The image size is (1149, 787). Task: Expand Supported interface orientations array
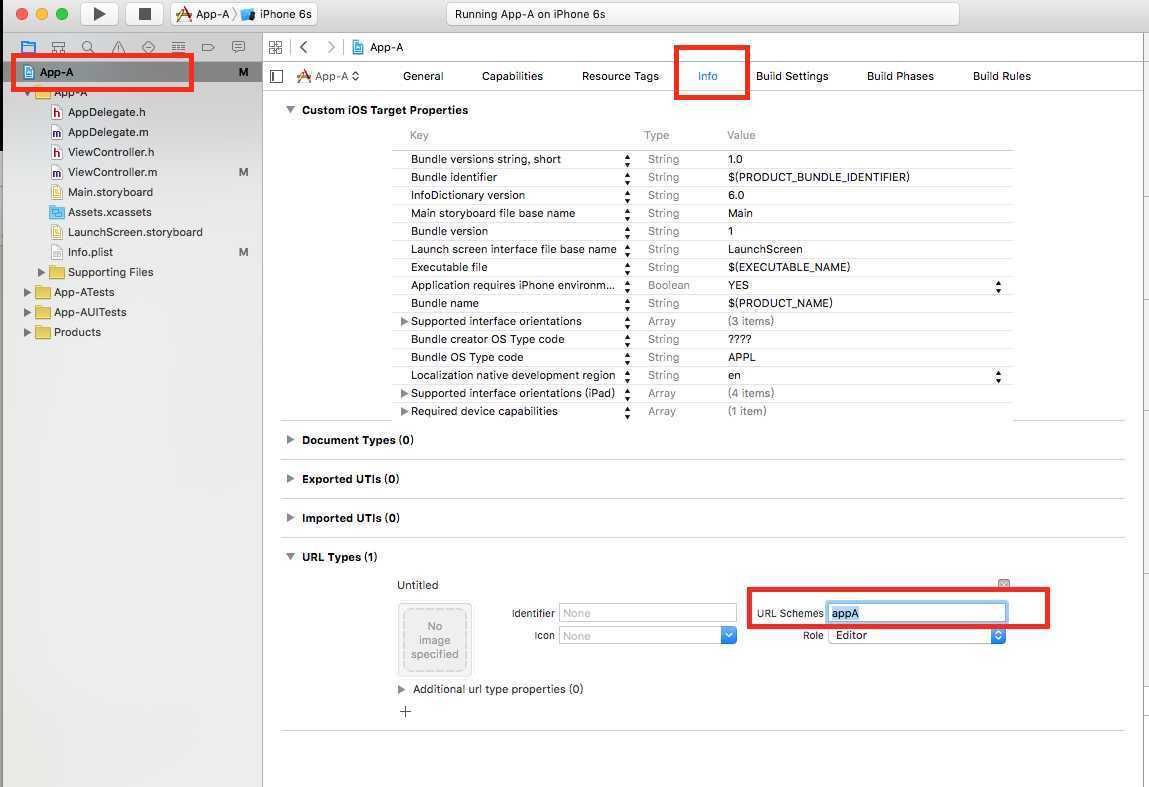pyautogui.click(x=404, y=321)
